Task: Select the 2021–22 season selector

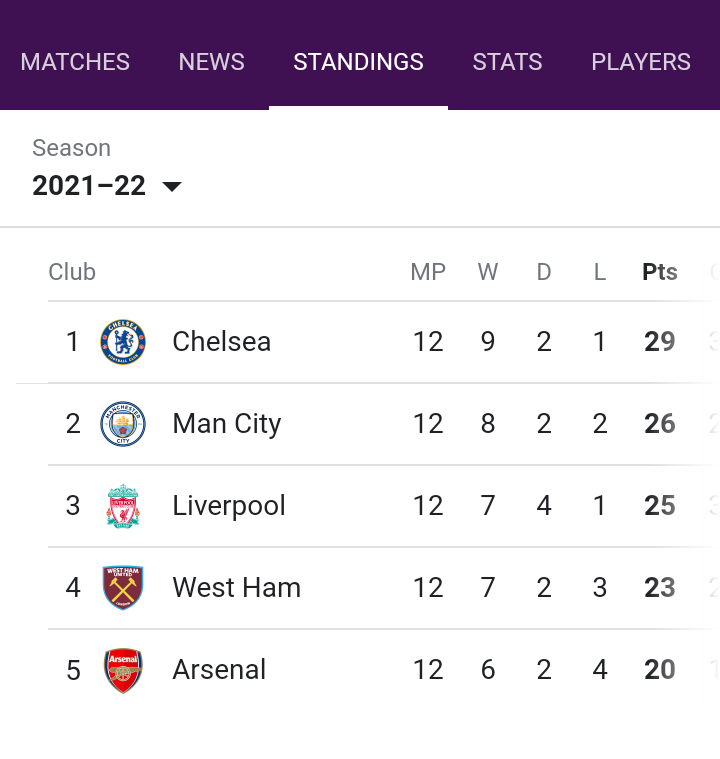Action: (x=107, y=186)
